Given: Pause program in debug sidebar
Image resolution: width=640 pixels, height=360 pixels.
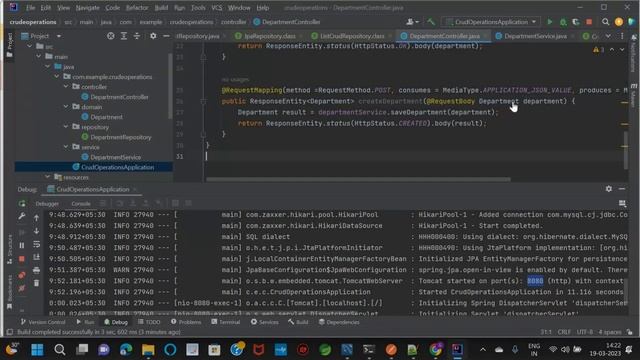Looking at the screenshot, I should pos(22,245).
